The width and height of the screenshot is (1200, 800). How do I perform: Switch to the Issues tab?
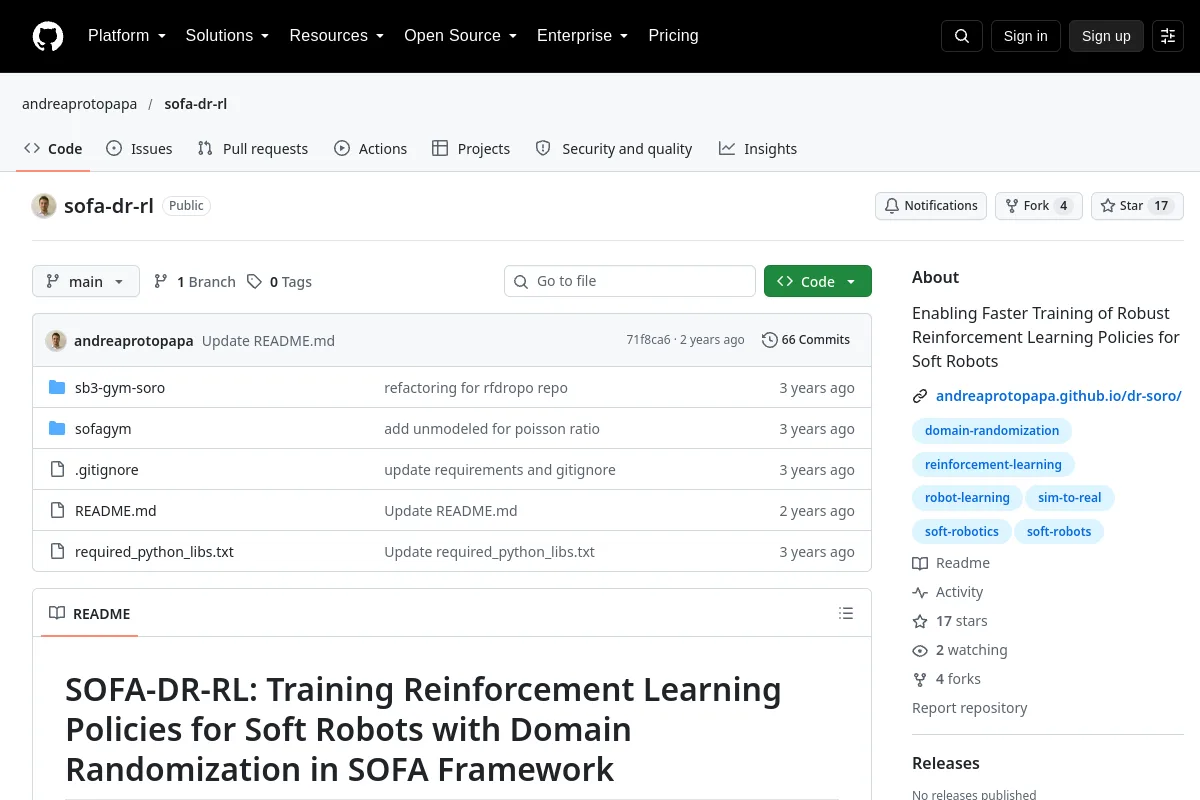139,148
